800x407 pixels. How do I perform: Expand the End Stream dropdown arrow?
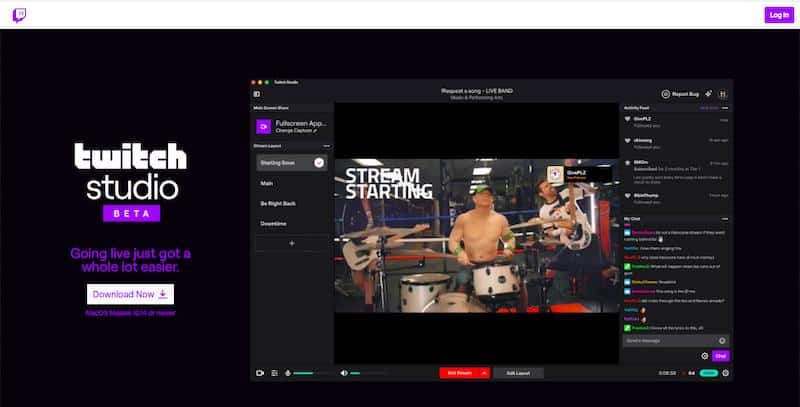484,373
